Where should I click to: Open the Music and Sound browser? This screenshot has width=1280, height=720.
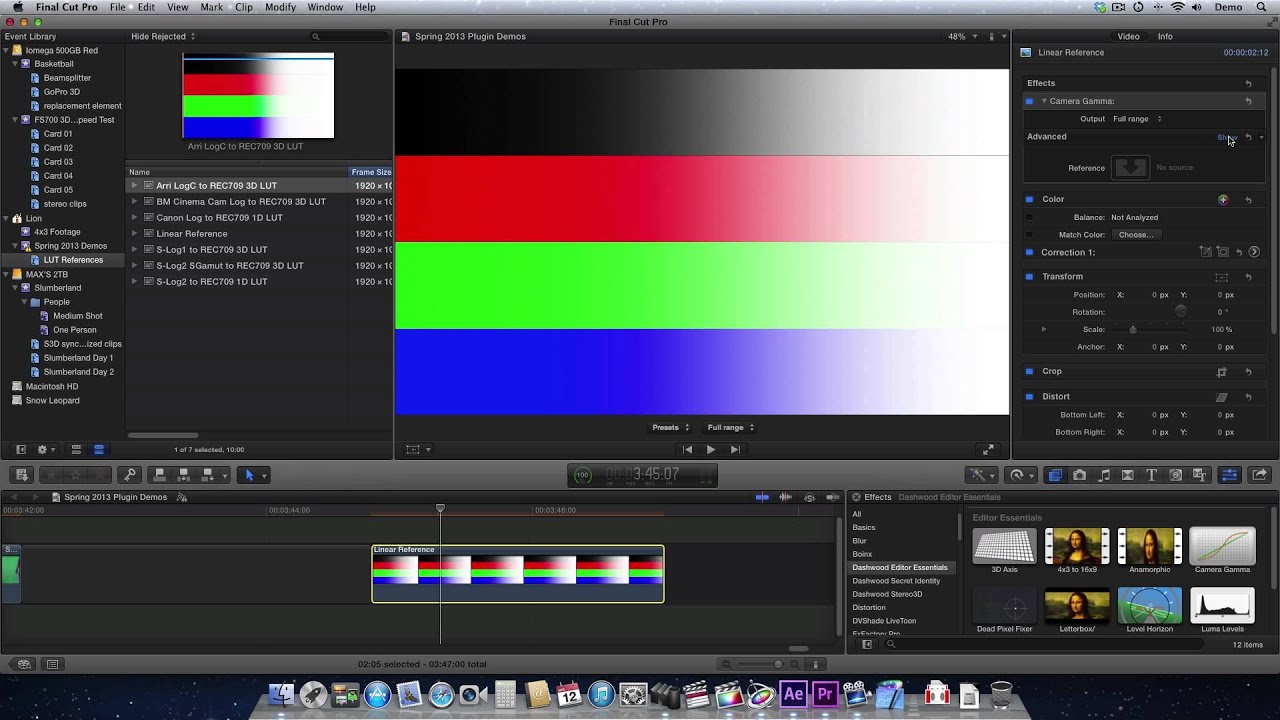tap(1103, 475)
